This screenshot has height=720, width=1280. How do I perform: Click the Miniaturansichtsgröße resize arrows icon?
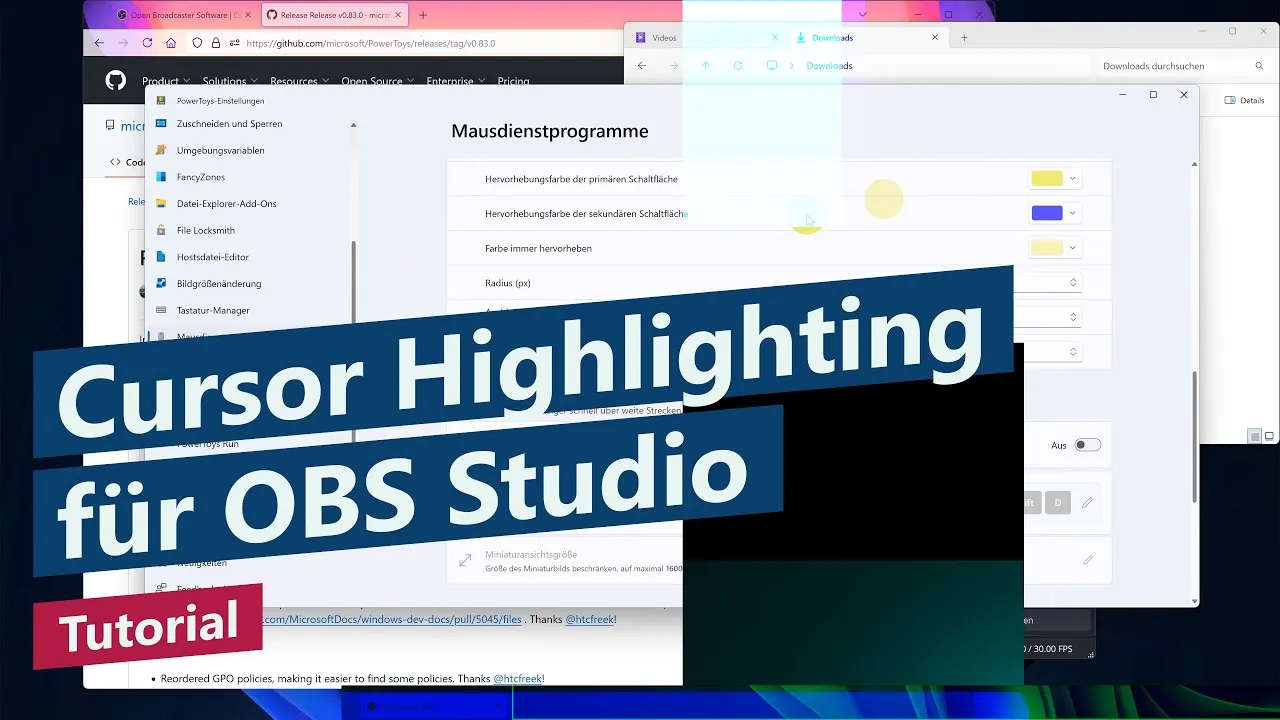[465, 561]
